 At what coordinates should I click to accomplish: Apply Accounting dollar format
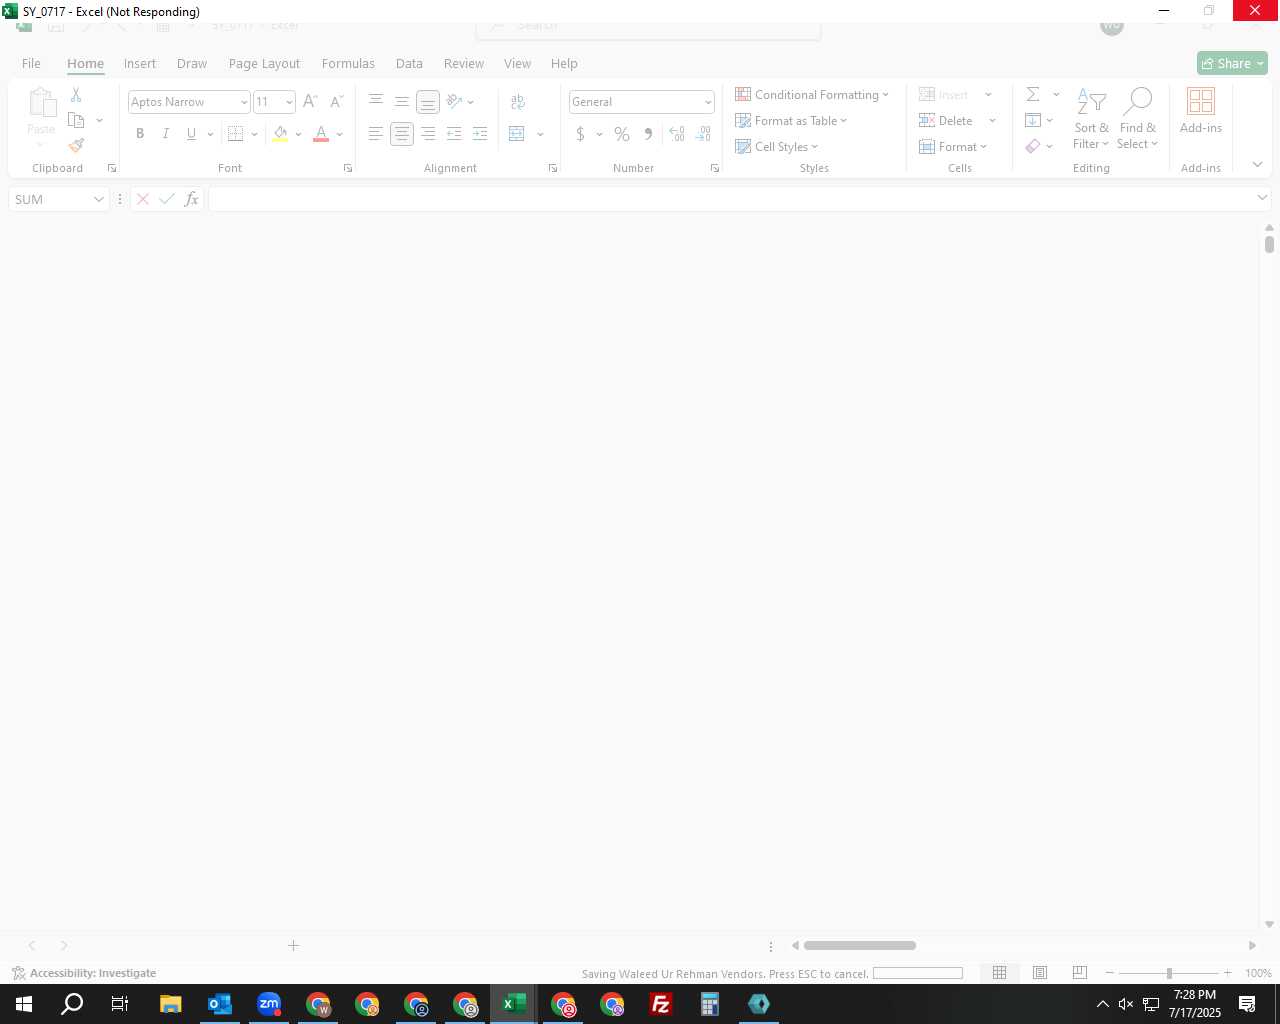click(x=580, y=134)
